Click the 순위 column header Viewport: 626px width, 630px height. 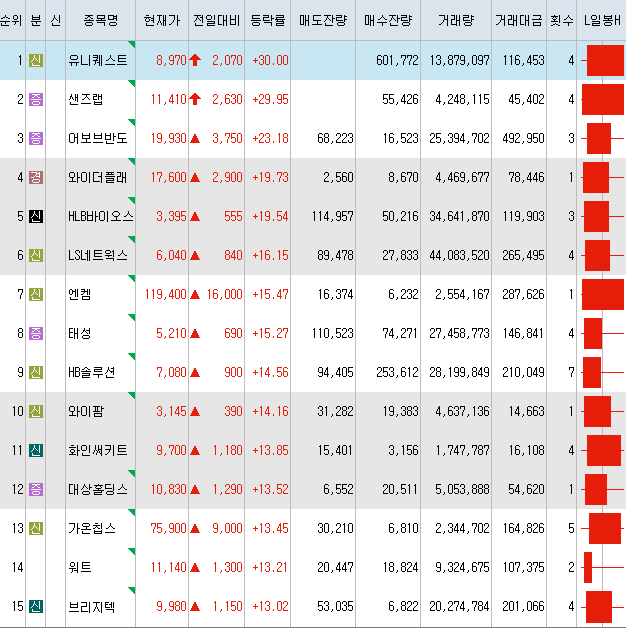point(12,20)
